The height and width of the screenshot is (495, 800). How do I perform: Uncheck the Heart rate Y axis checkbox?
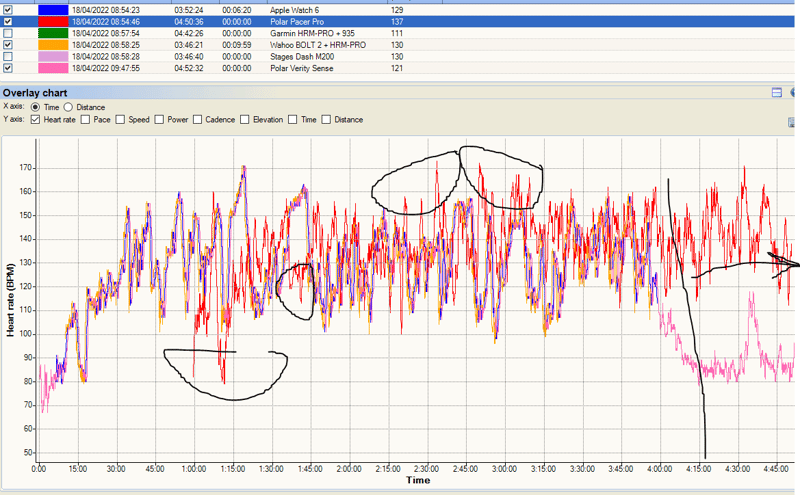[35, 119]
